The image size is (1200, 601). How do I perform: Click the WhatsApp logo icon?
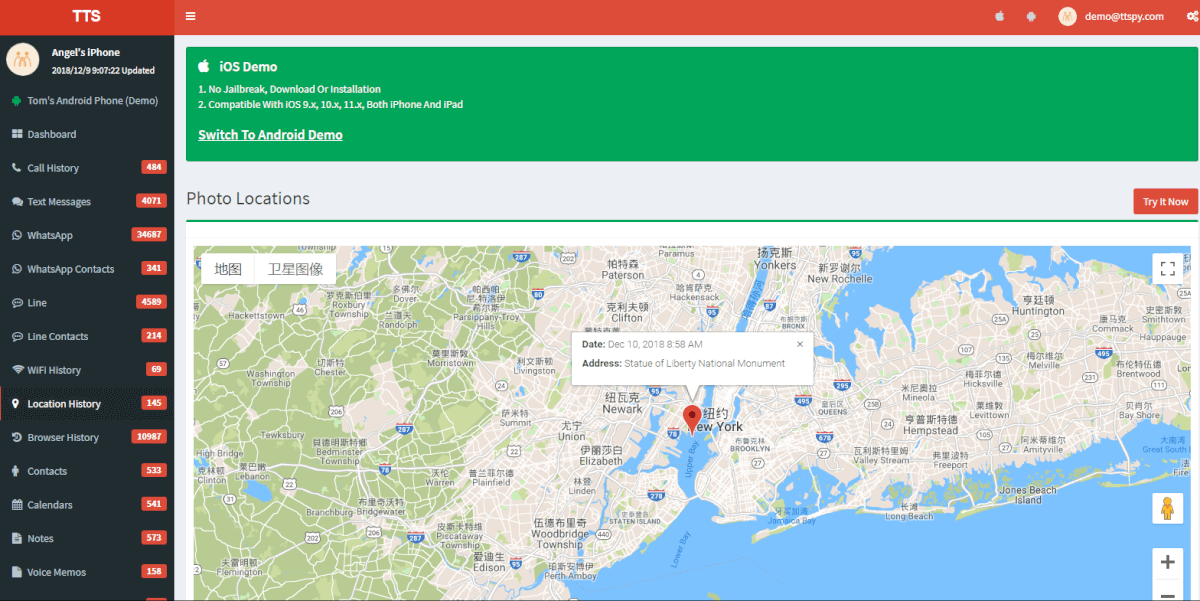pyautogui.click(x=17, y=235)
